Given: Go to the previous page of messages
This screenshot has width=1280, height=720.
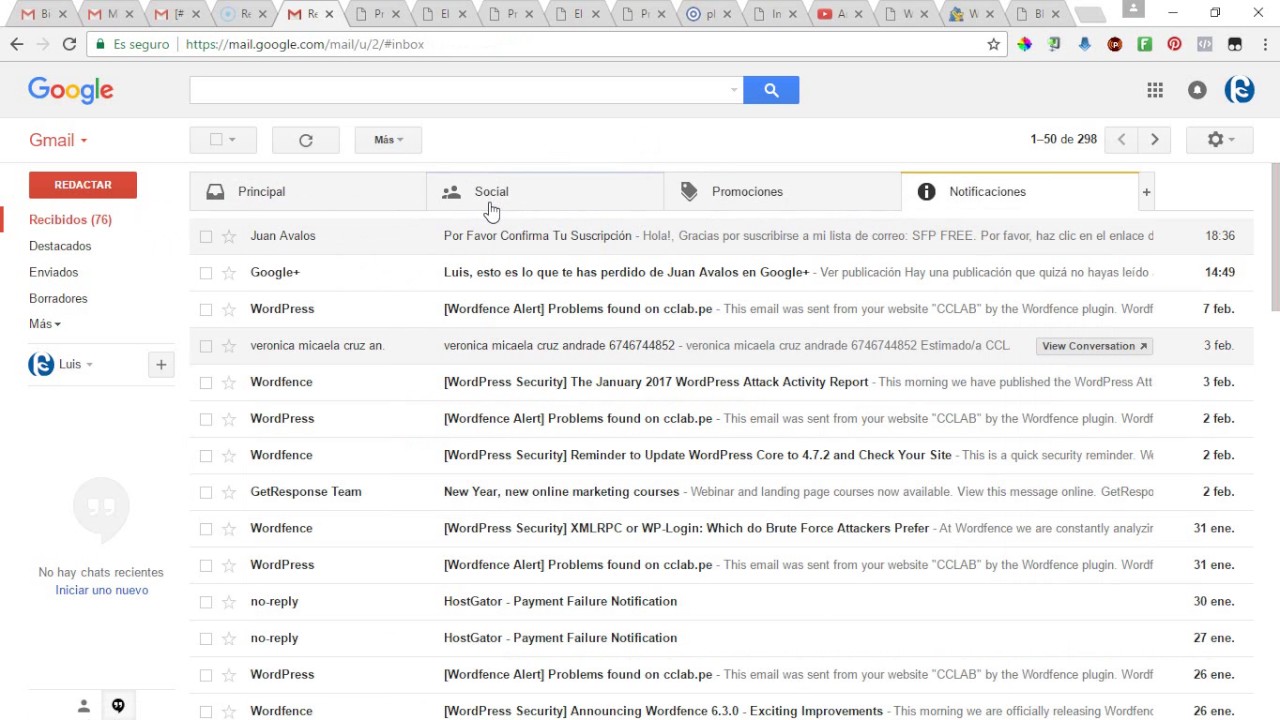Looking at the screenshot, I should [x=1121, y=140].
